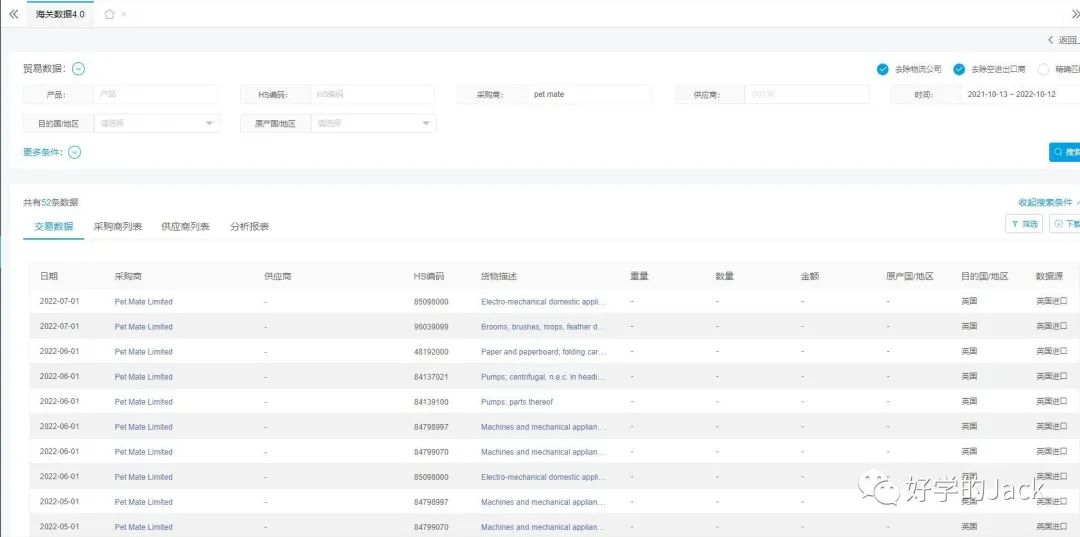Open the 原产国/地区 dropdown

[373, 124]
